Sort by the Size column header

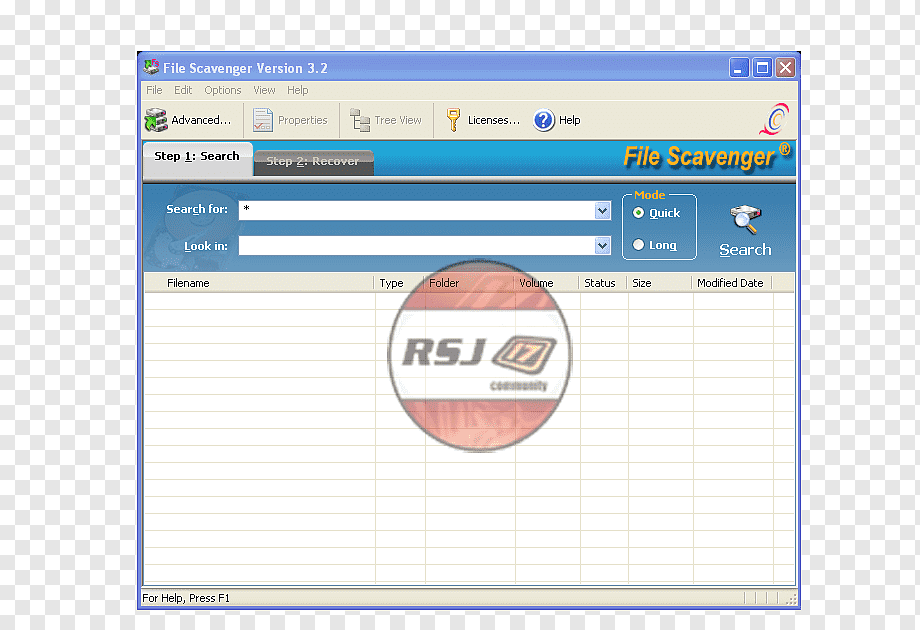pos(659,283)
